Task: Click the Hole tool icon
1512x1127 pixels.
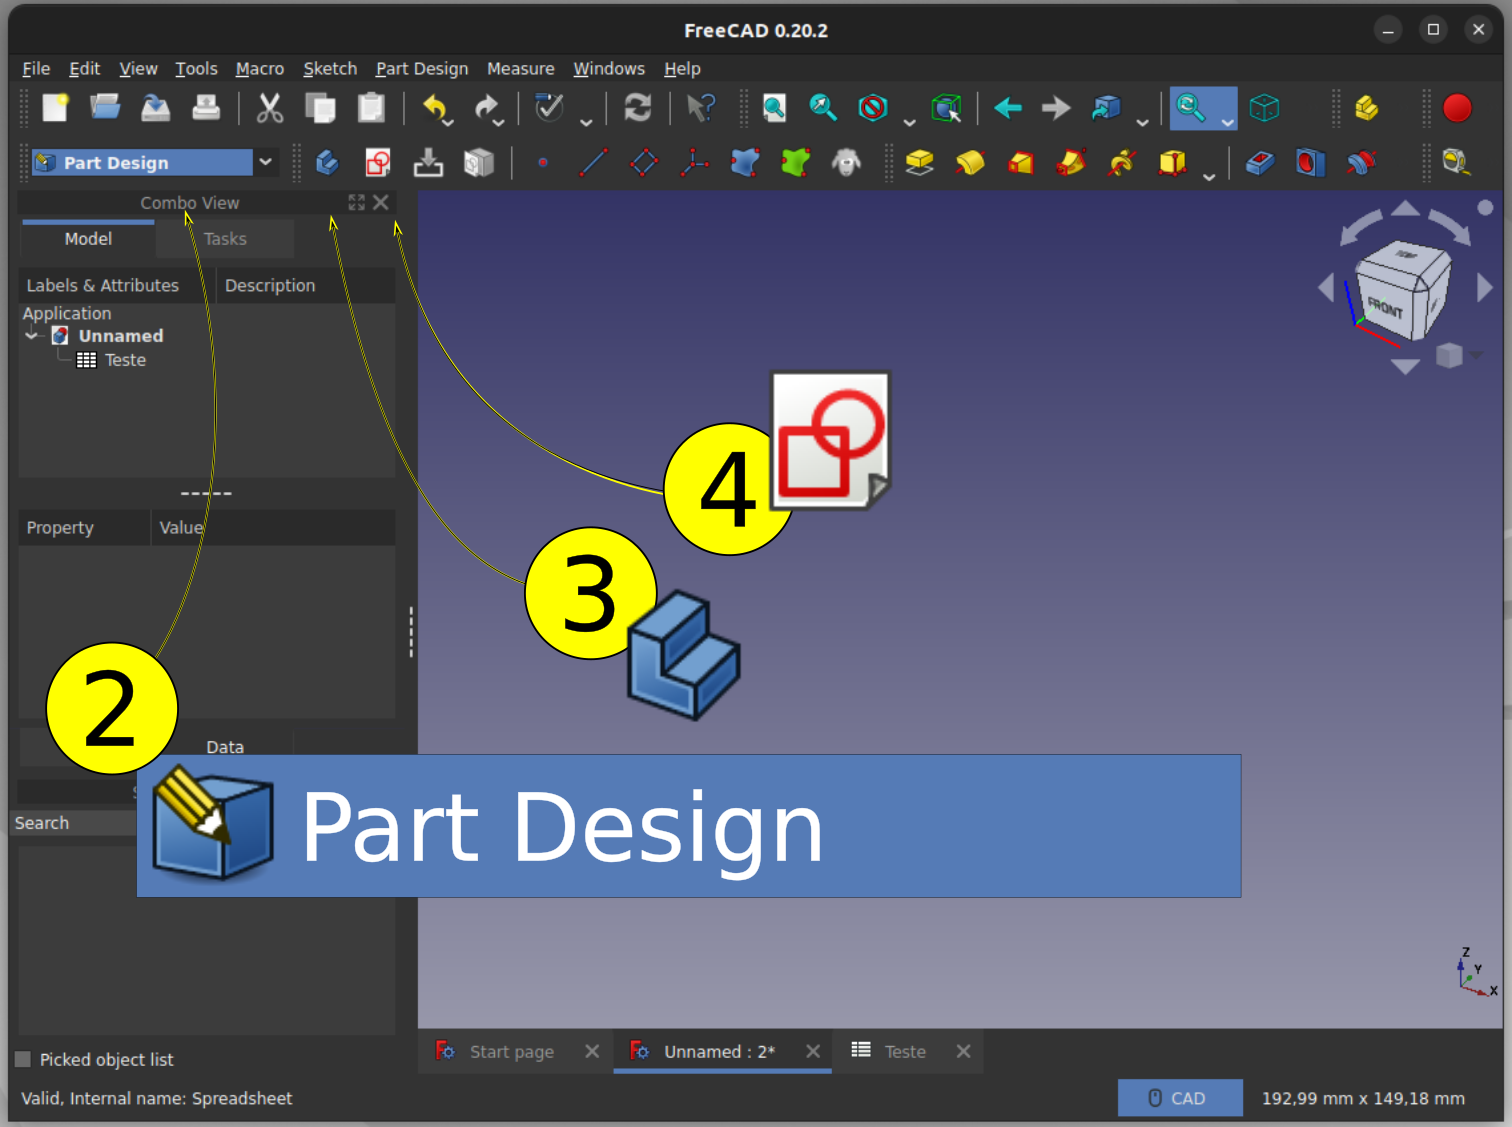Action: (1310, 162)
